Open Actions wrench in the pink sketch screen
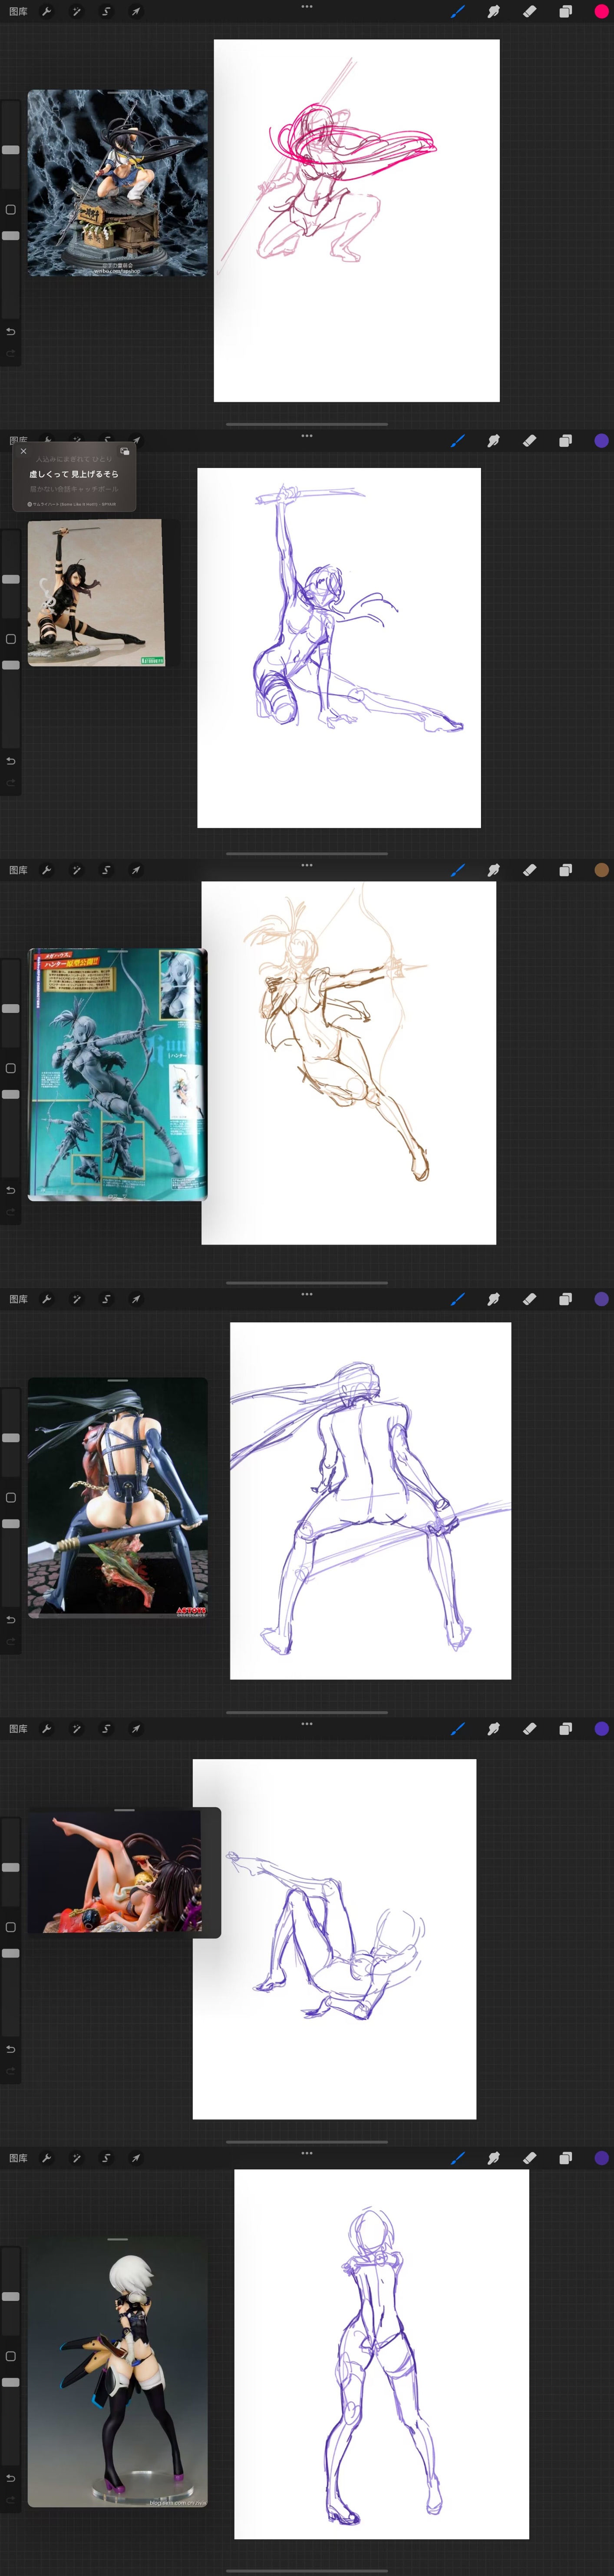The height and width of the screenshot is (2576, 614). pyautogui.click(x=46, y=12)
